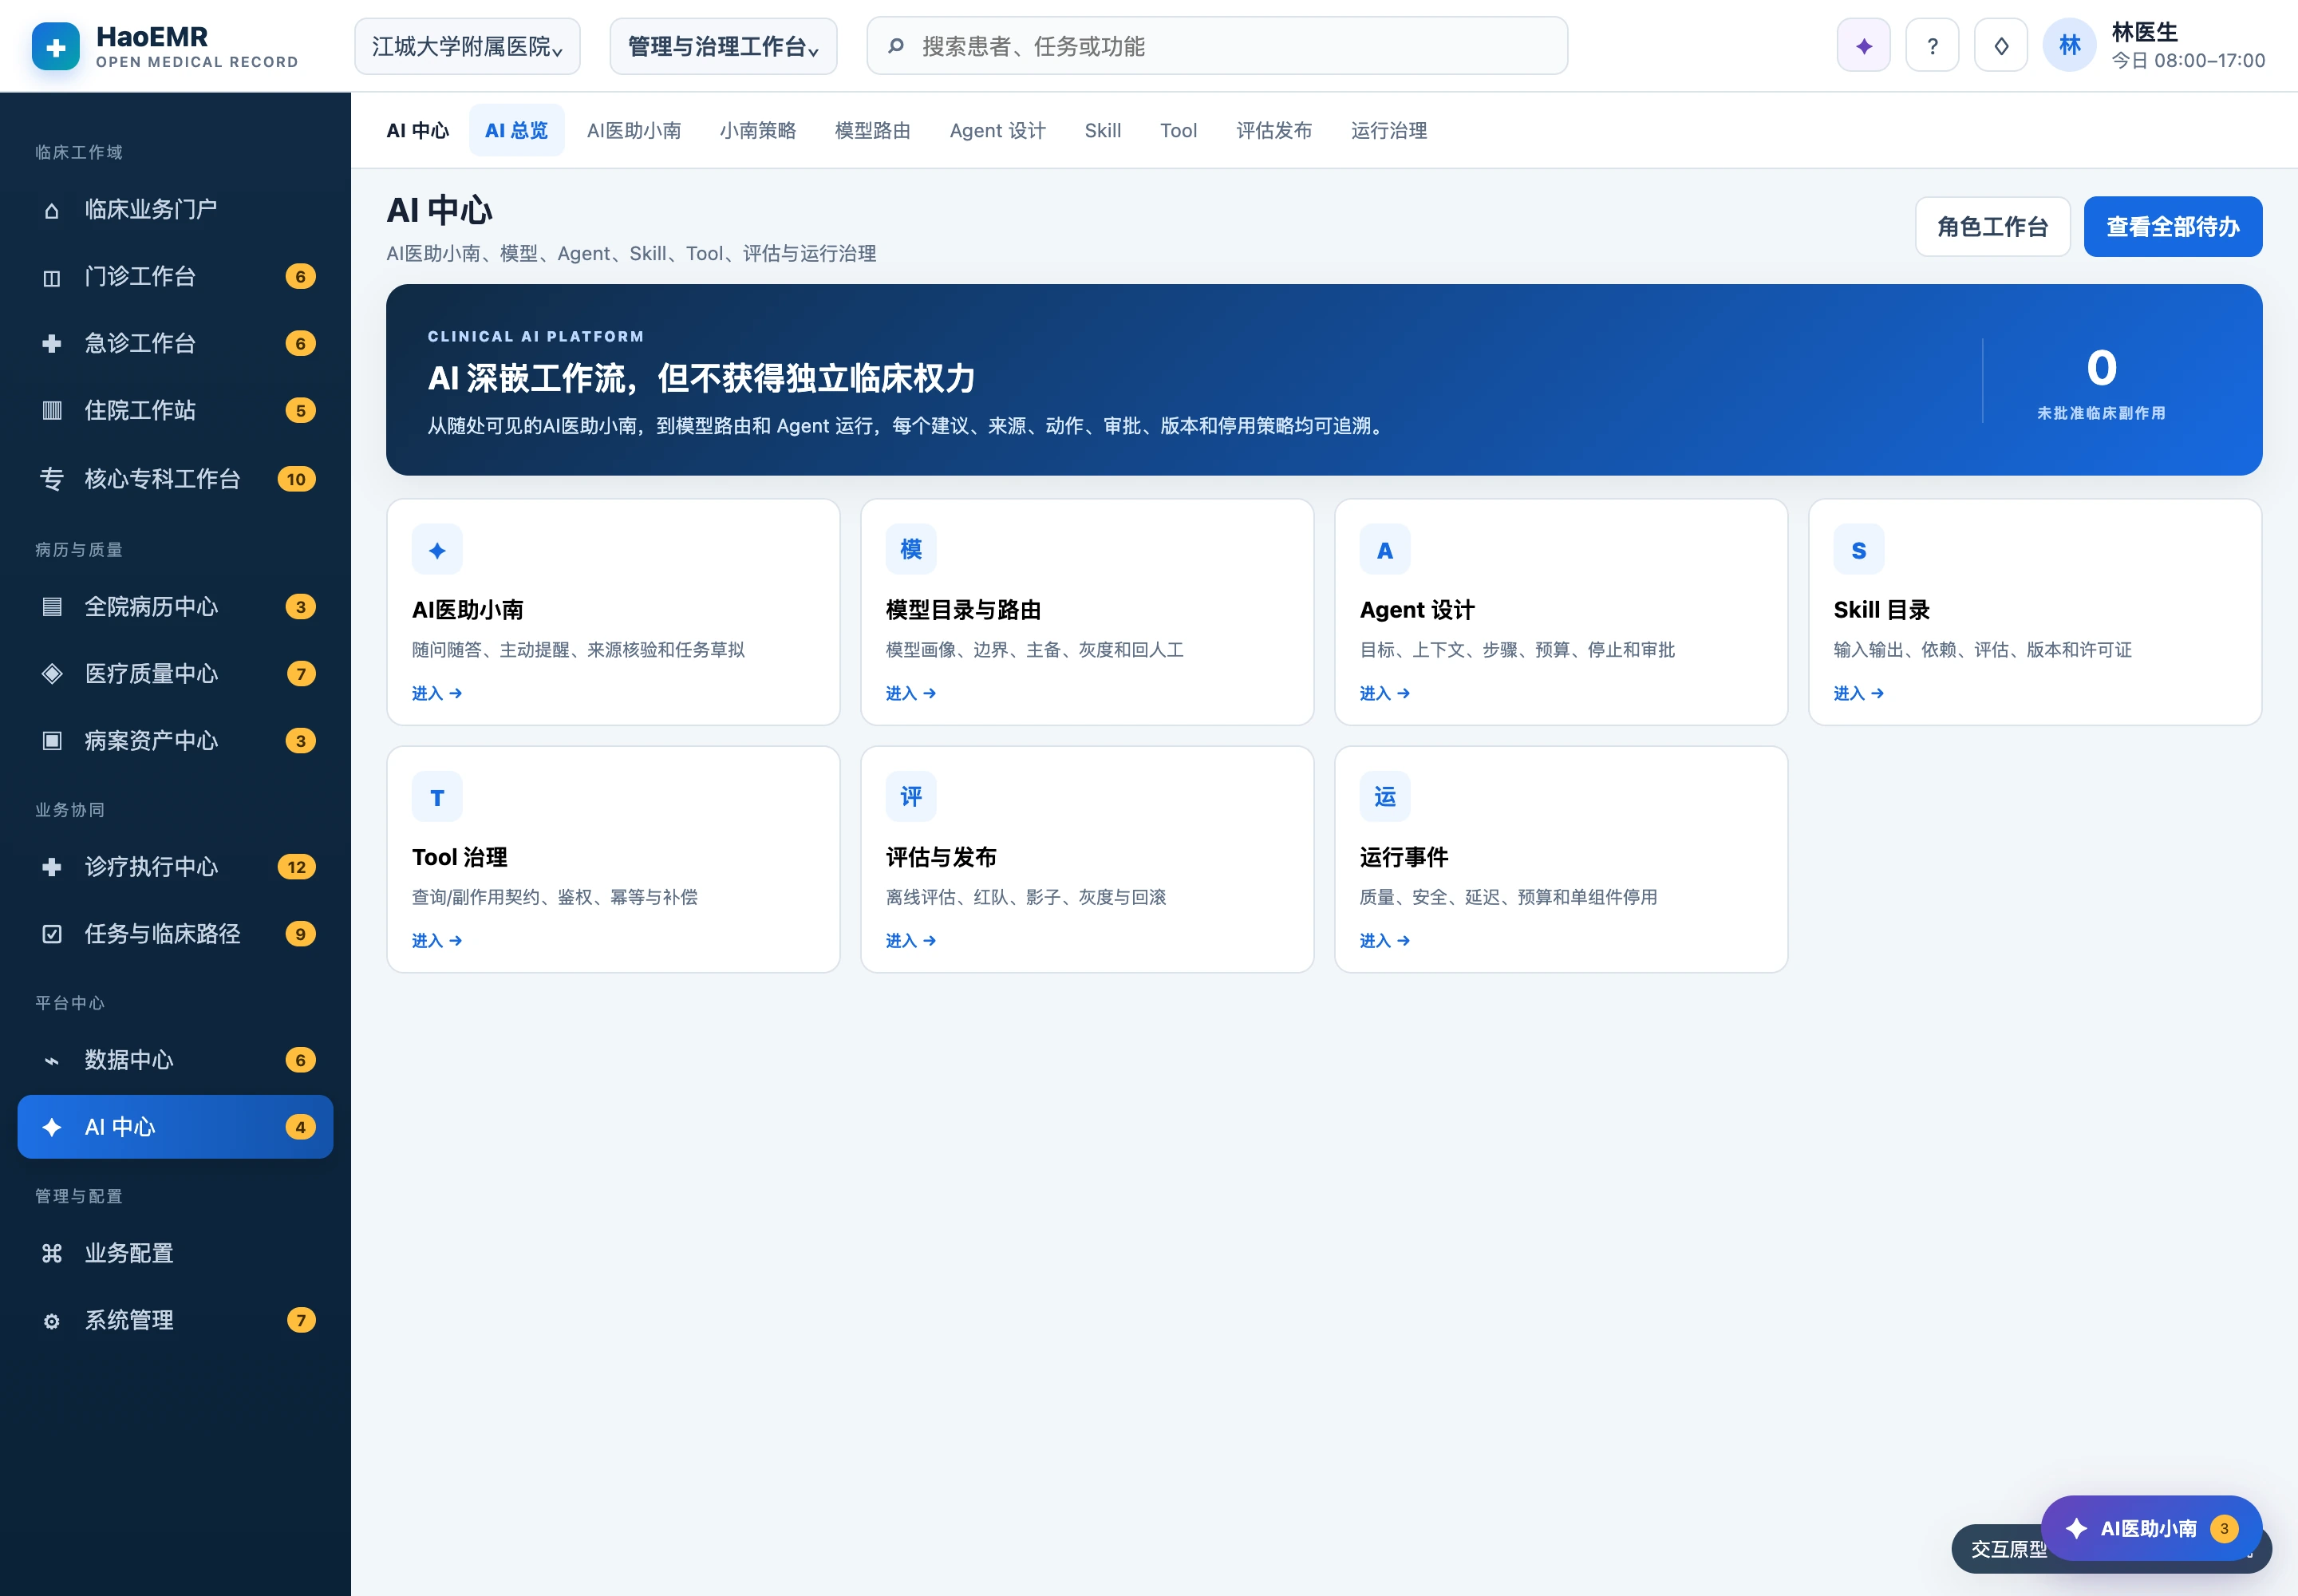This screenshot has height=1596, width=2298.
Task: Click the search magnifier icon
Action: tap(896, 46)
